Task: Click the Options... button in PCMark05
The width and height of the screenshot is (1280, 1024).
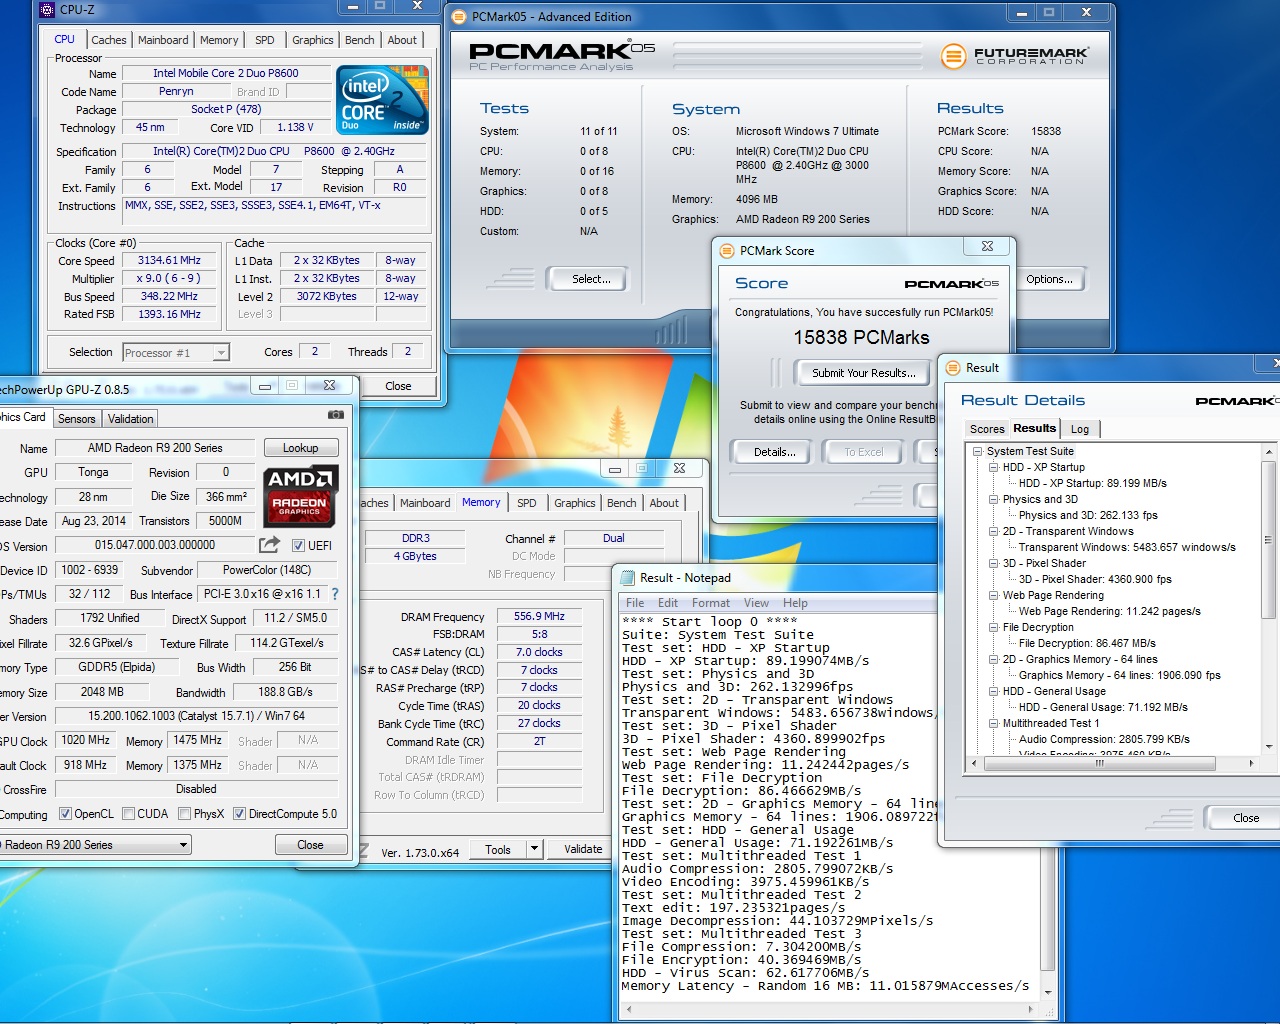Action: [1049, 279]
